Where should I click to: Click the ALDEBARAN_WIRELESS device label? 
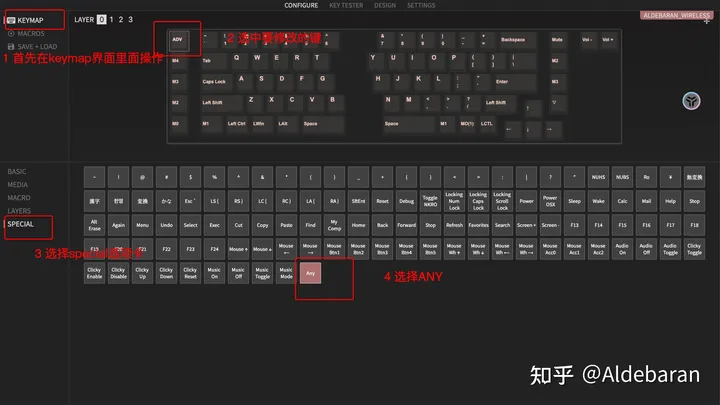click(676, 15)
